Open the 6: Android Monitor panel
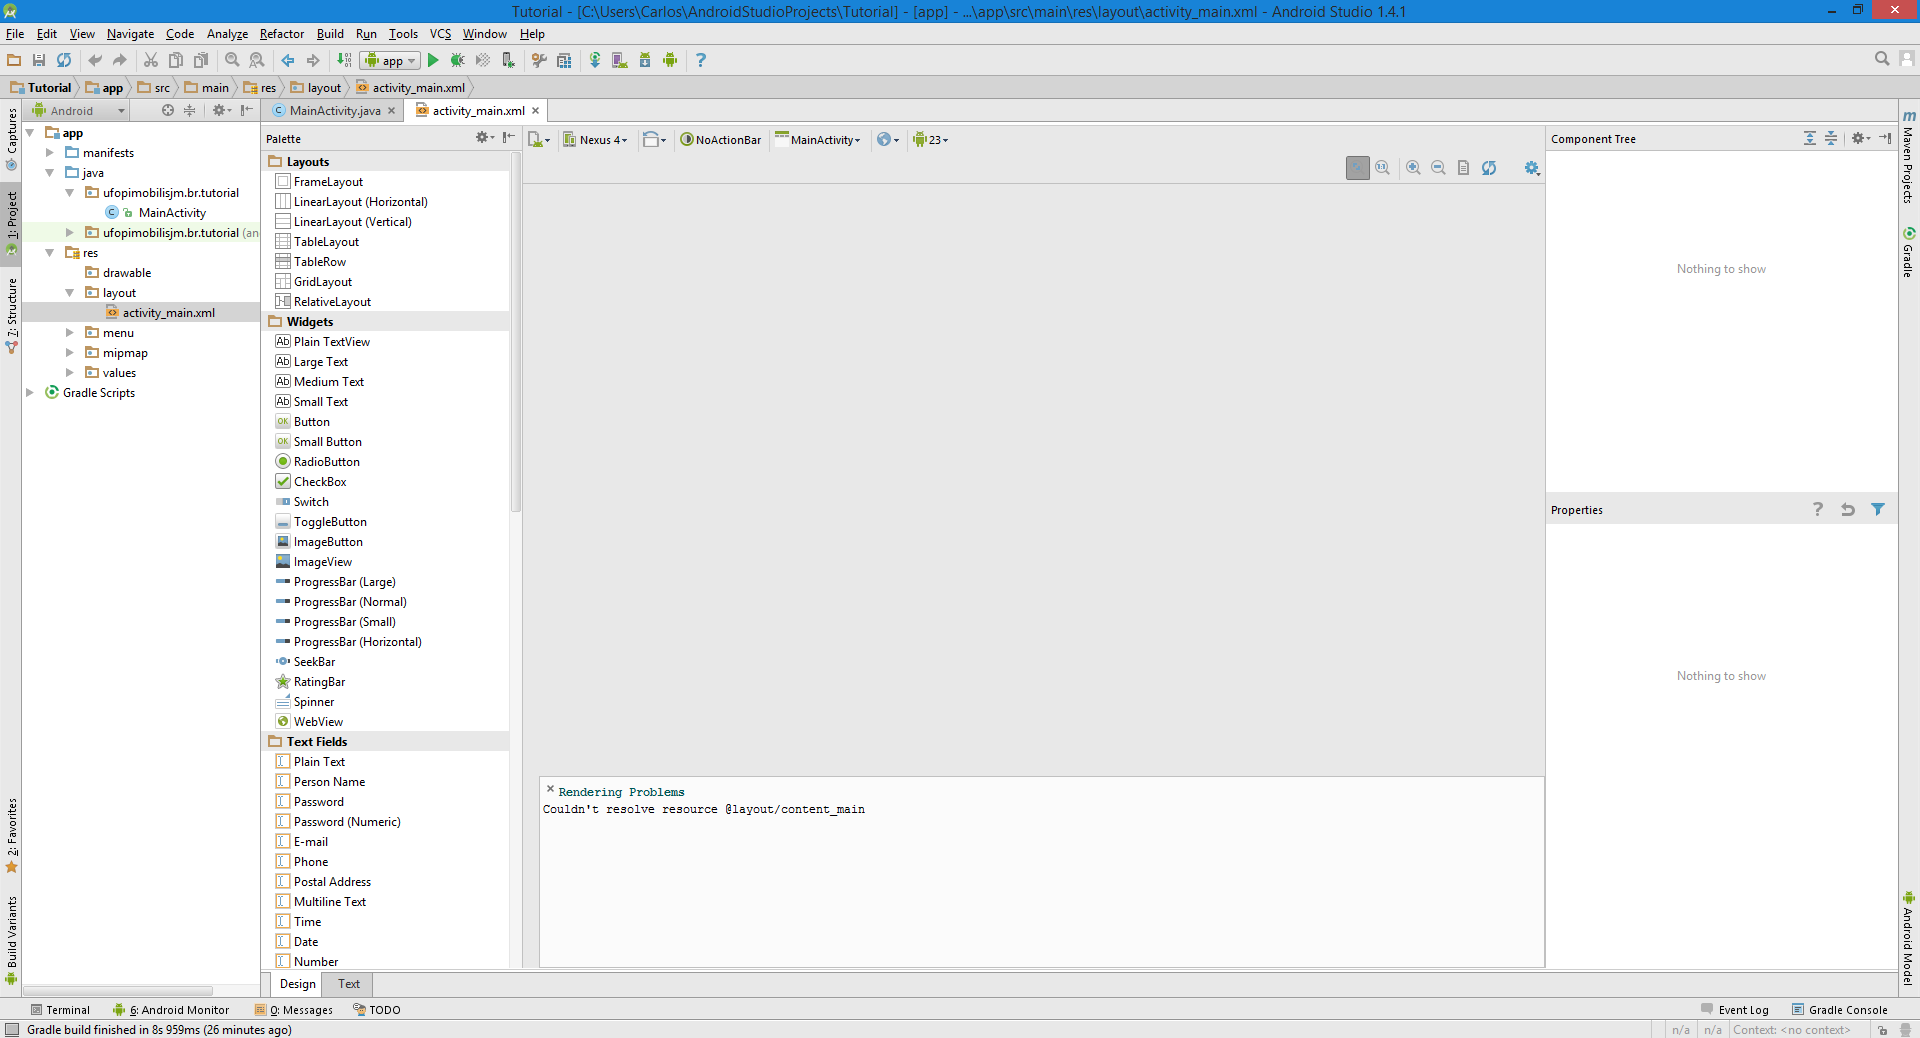The width and height of the screenshot is (1920, 1038). click(171, 1010)
